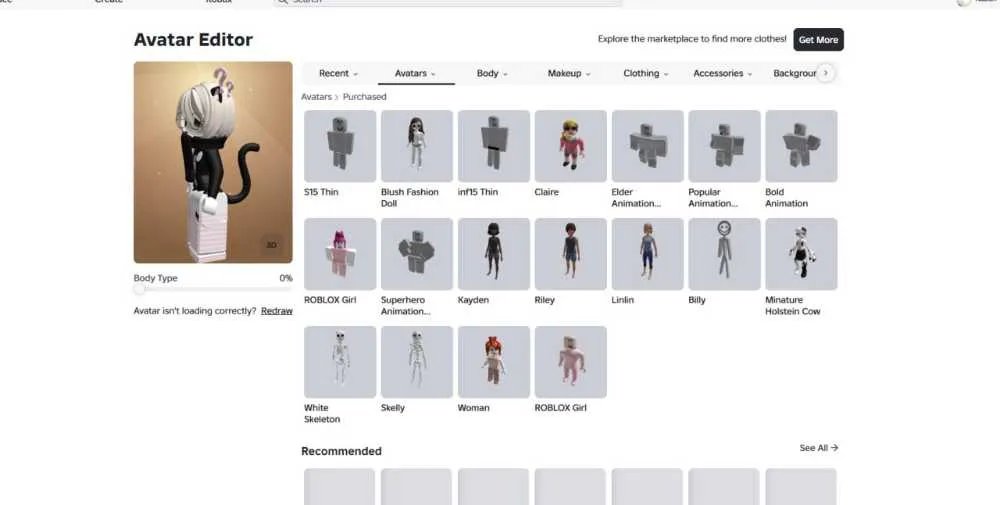Image resolution: width=1000 pixels, height=505 pixels.
Task: Select the Elder Animation bundle thumbnail
Action: click(647, 146)
